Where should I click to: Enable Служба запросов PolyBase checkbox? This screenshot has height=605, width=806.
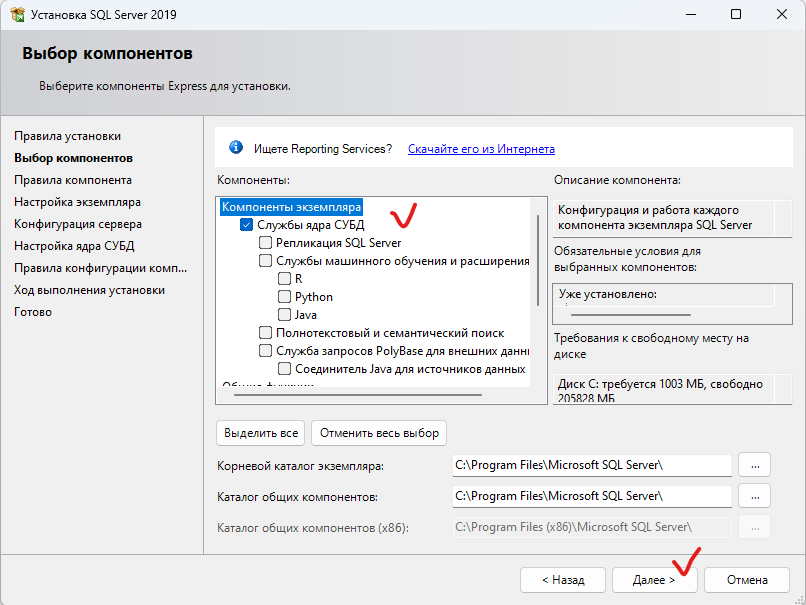pos(265,351)
